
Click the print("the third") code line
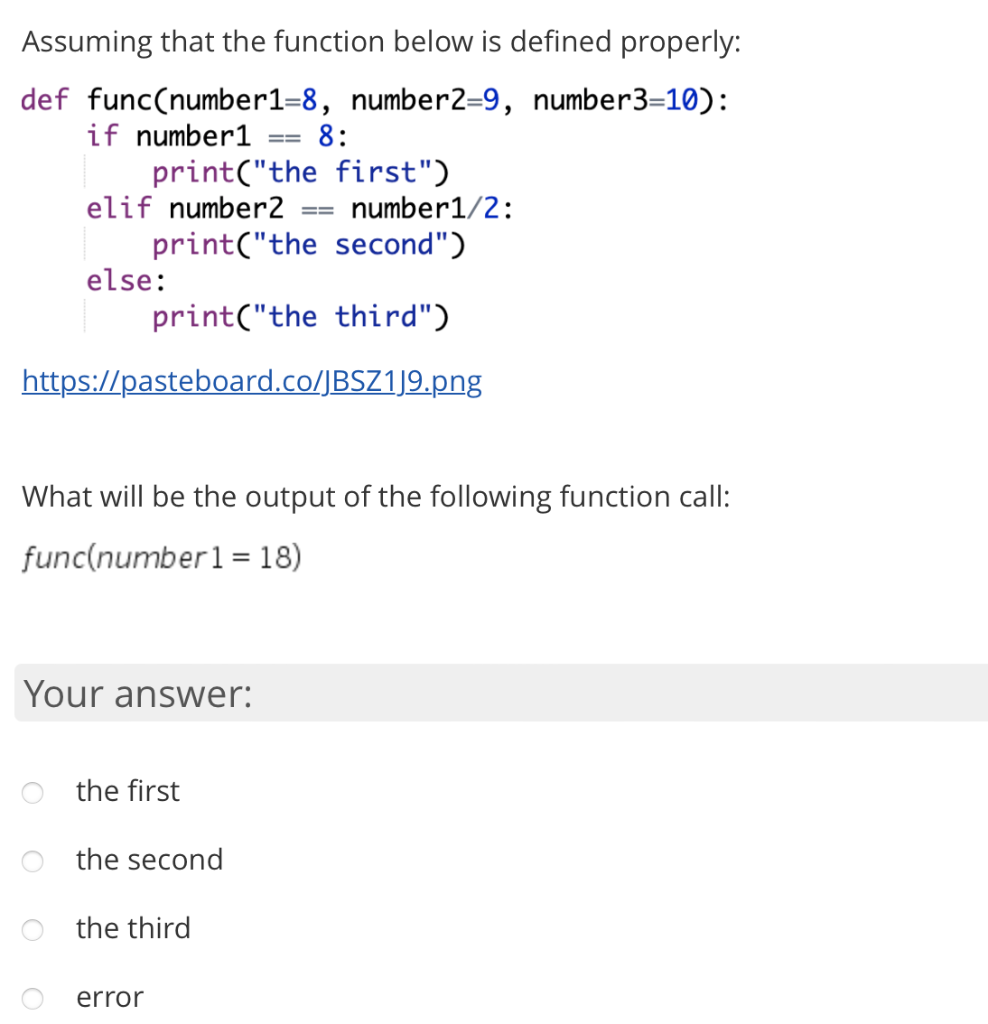[x=301, y=317]
